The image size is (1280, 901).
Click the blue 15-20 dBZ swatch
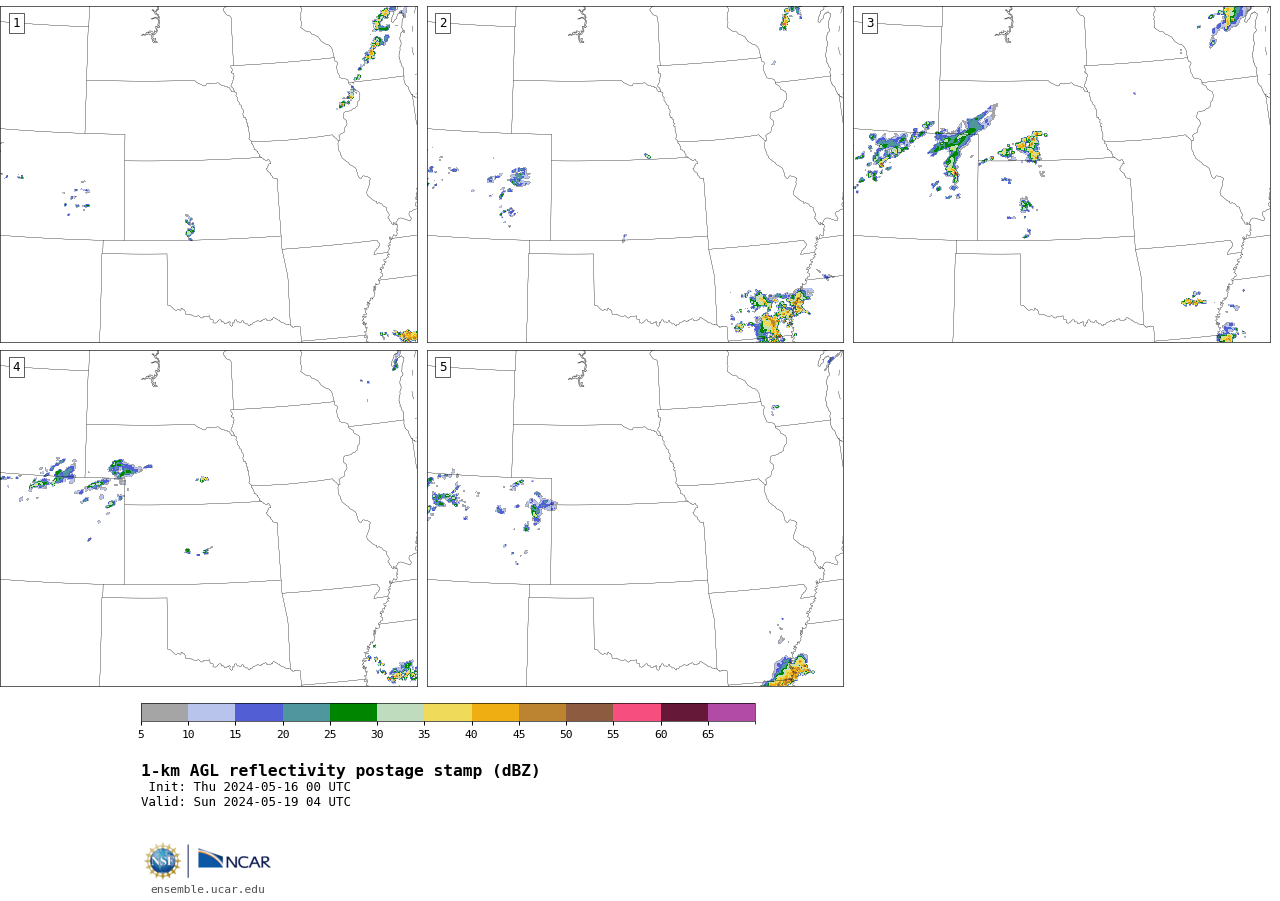click(x=259, y=713)
